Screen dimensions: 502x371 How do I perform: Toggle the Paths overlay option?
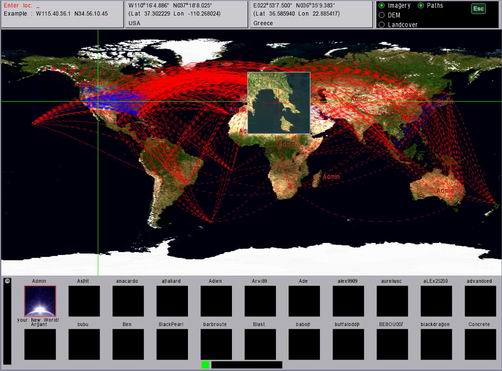click(x=421, y=6)
